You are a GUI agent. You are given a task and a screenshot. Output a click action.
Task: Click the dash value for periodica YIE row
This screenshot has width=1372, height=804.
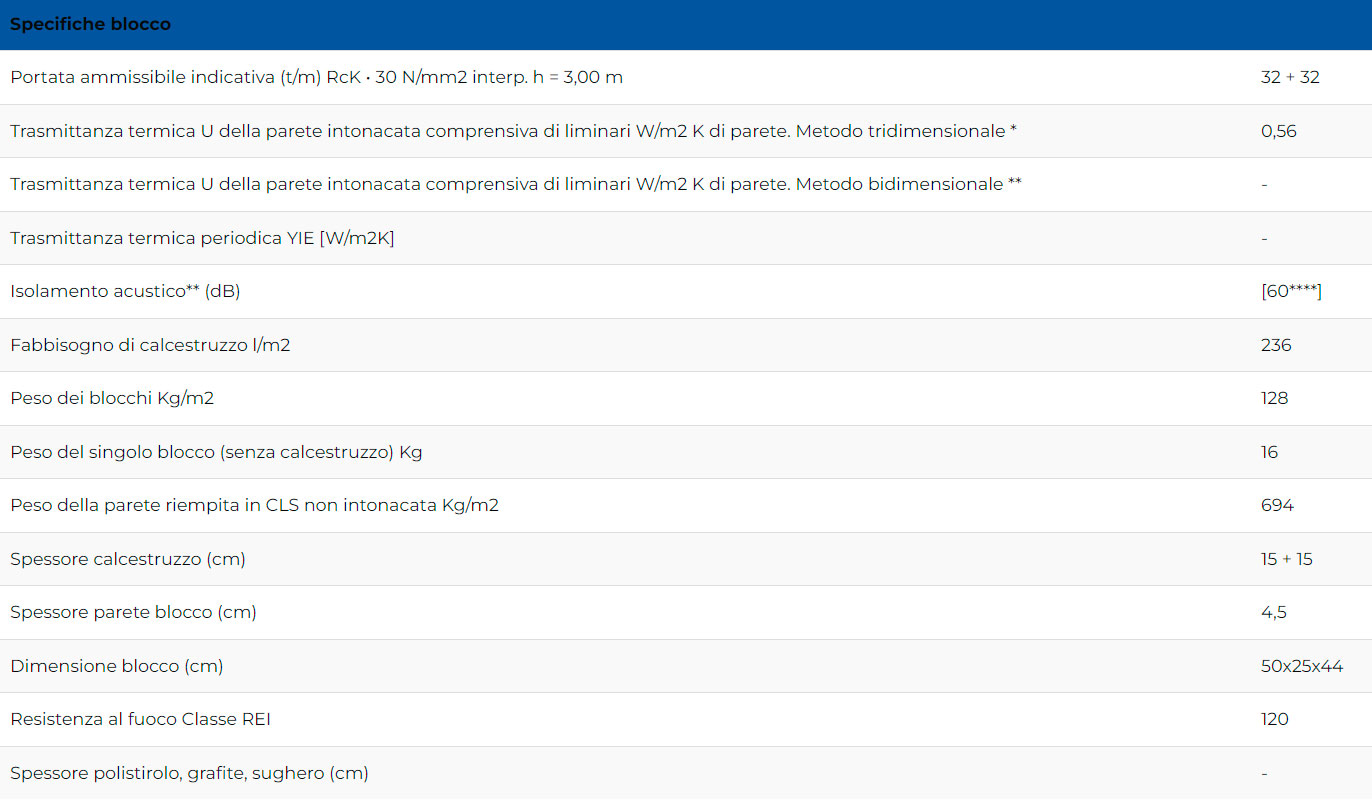[1264, 238]
